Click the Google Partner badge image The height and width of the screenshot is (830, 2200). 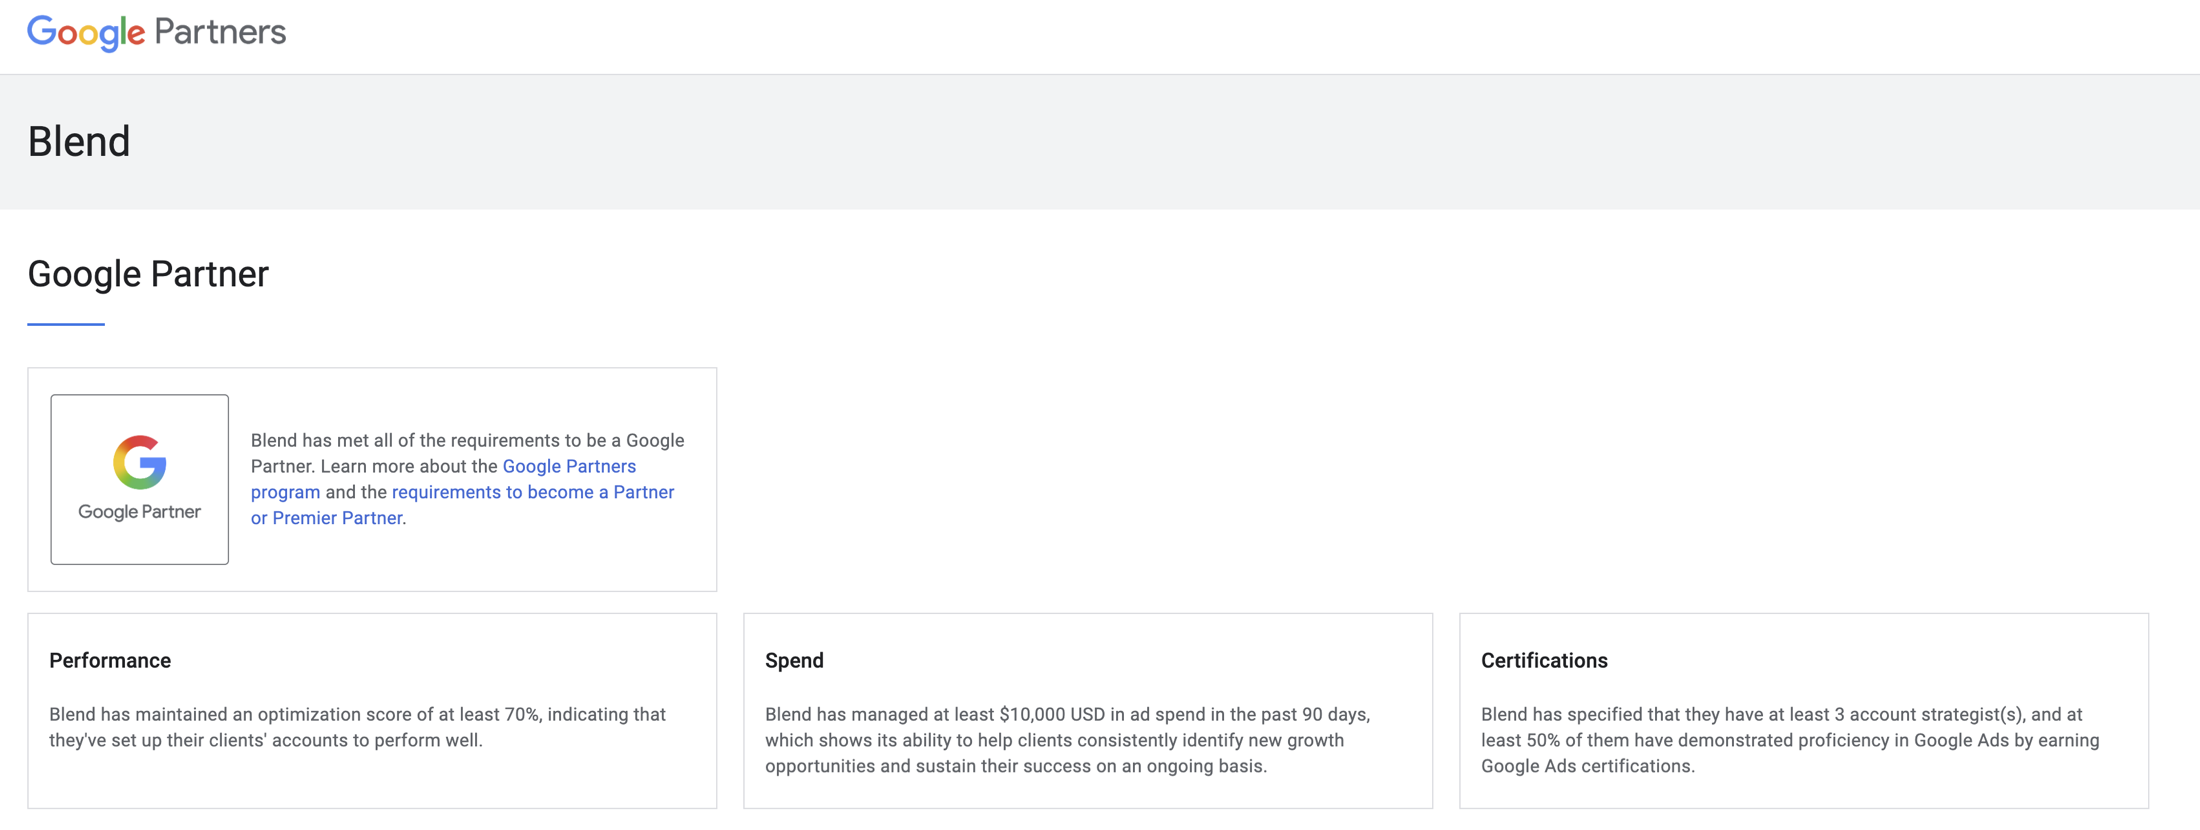140,479
